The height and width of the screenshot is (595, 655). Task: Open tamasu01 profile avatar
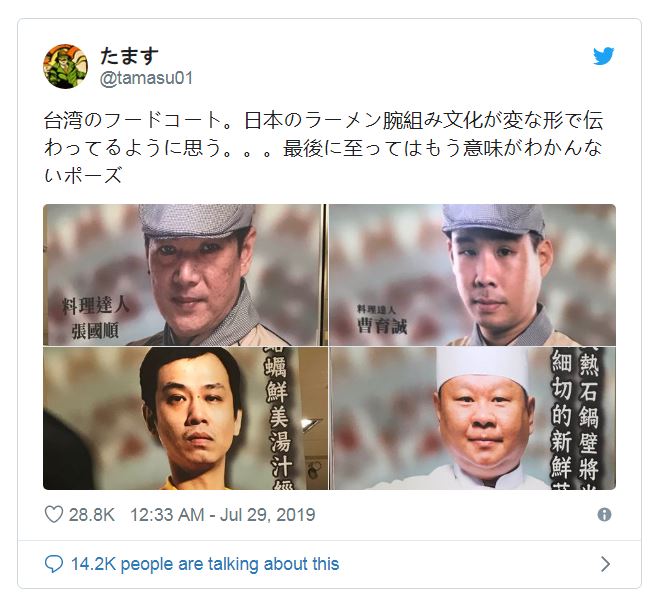point(66,66)
